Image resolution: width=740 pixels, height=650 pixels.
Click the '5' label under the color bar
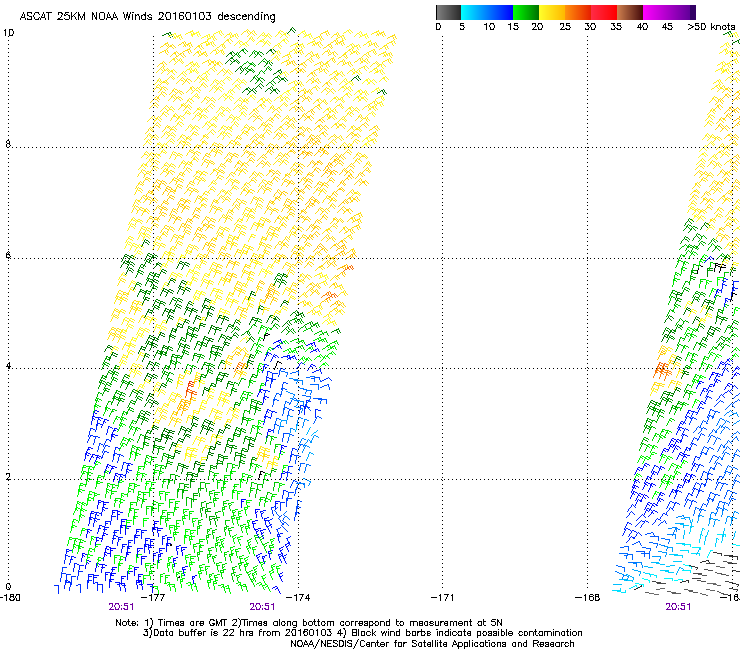coord(462,27)
